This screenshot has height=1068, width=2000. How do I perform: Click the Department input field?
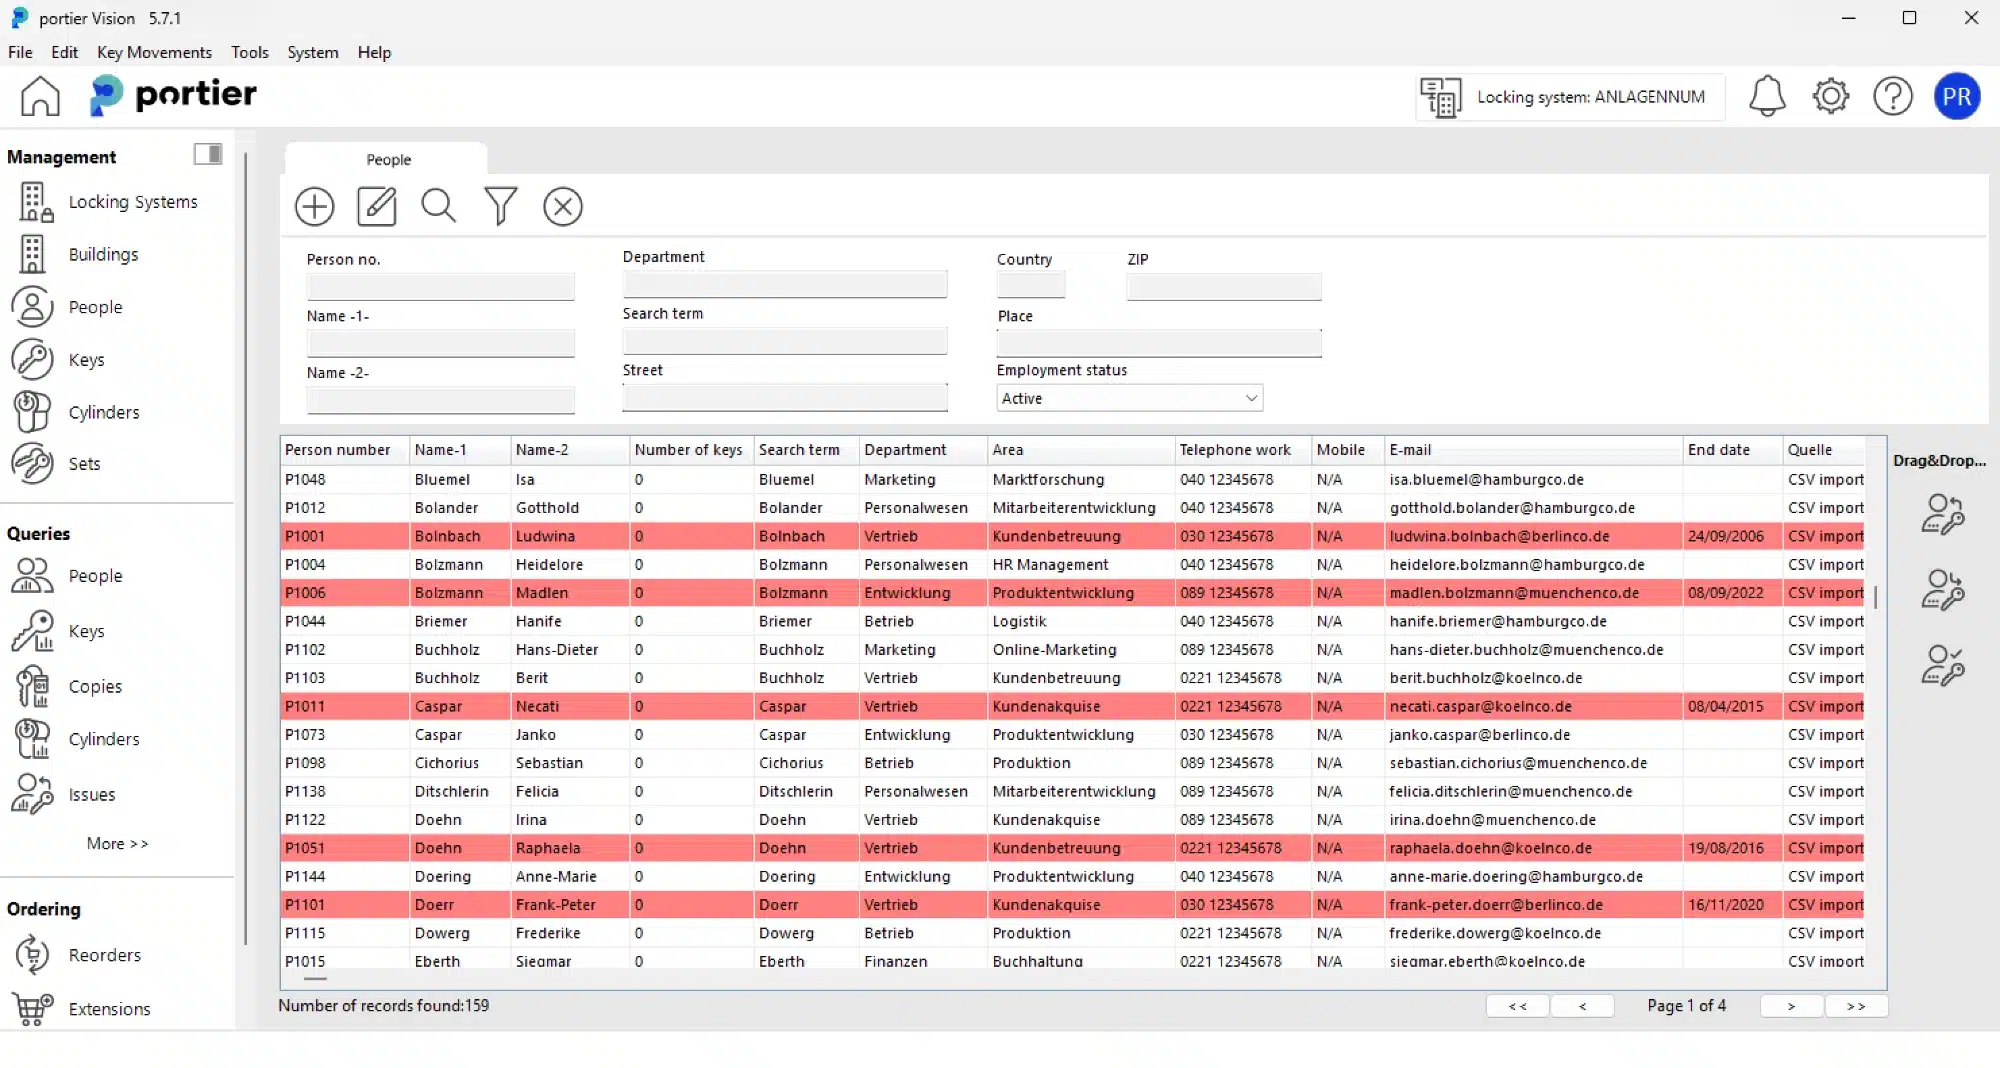tap(785, 284)
